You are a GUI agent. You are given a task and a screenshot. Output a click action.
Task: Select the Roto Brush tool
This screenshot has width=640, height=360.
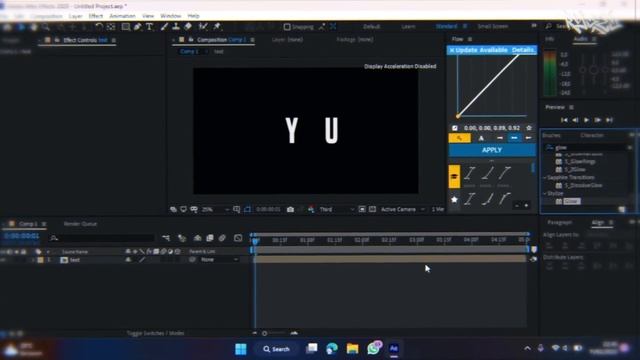203,27
